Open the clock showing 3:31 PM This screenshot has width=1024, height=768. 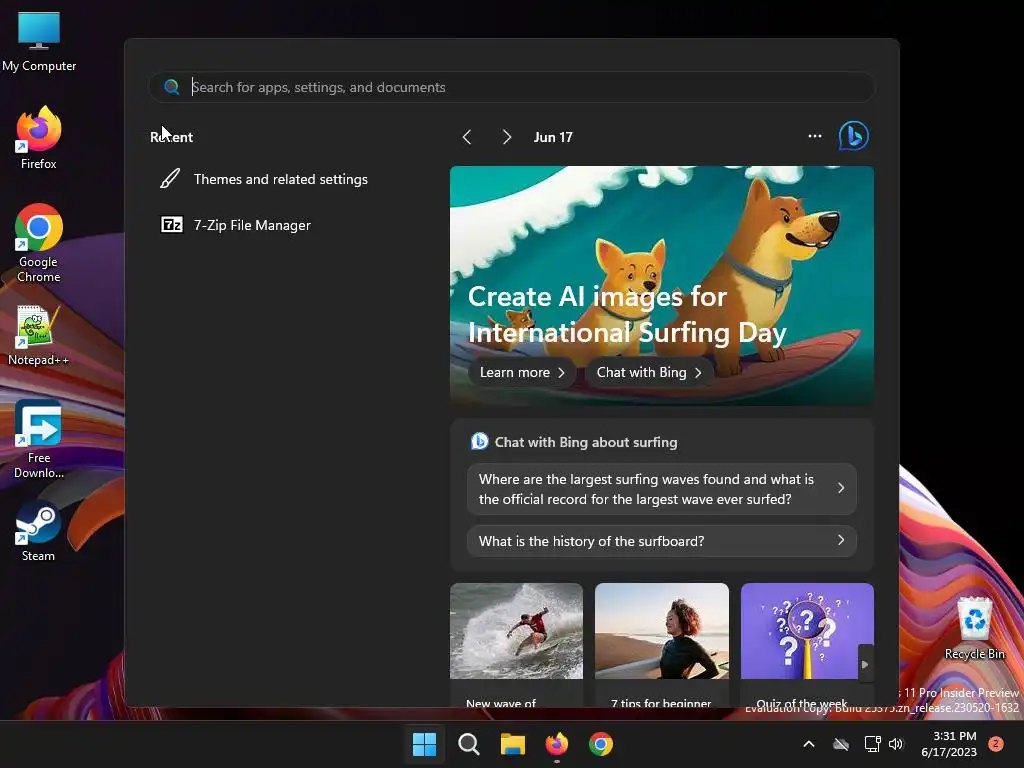point(949,744)
